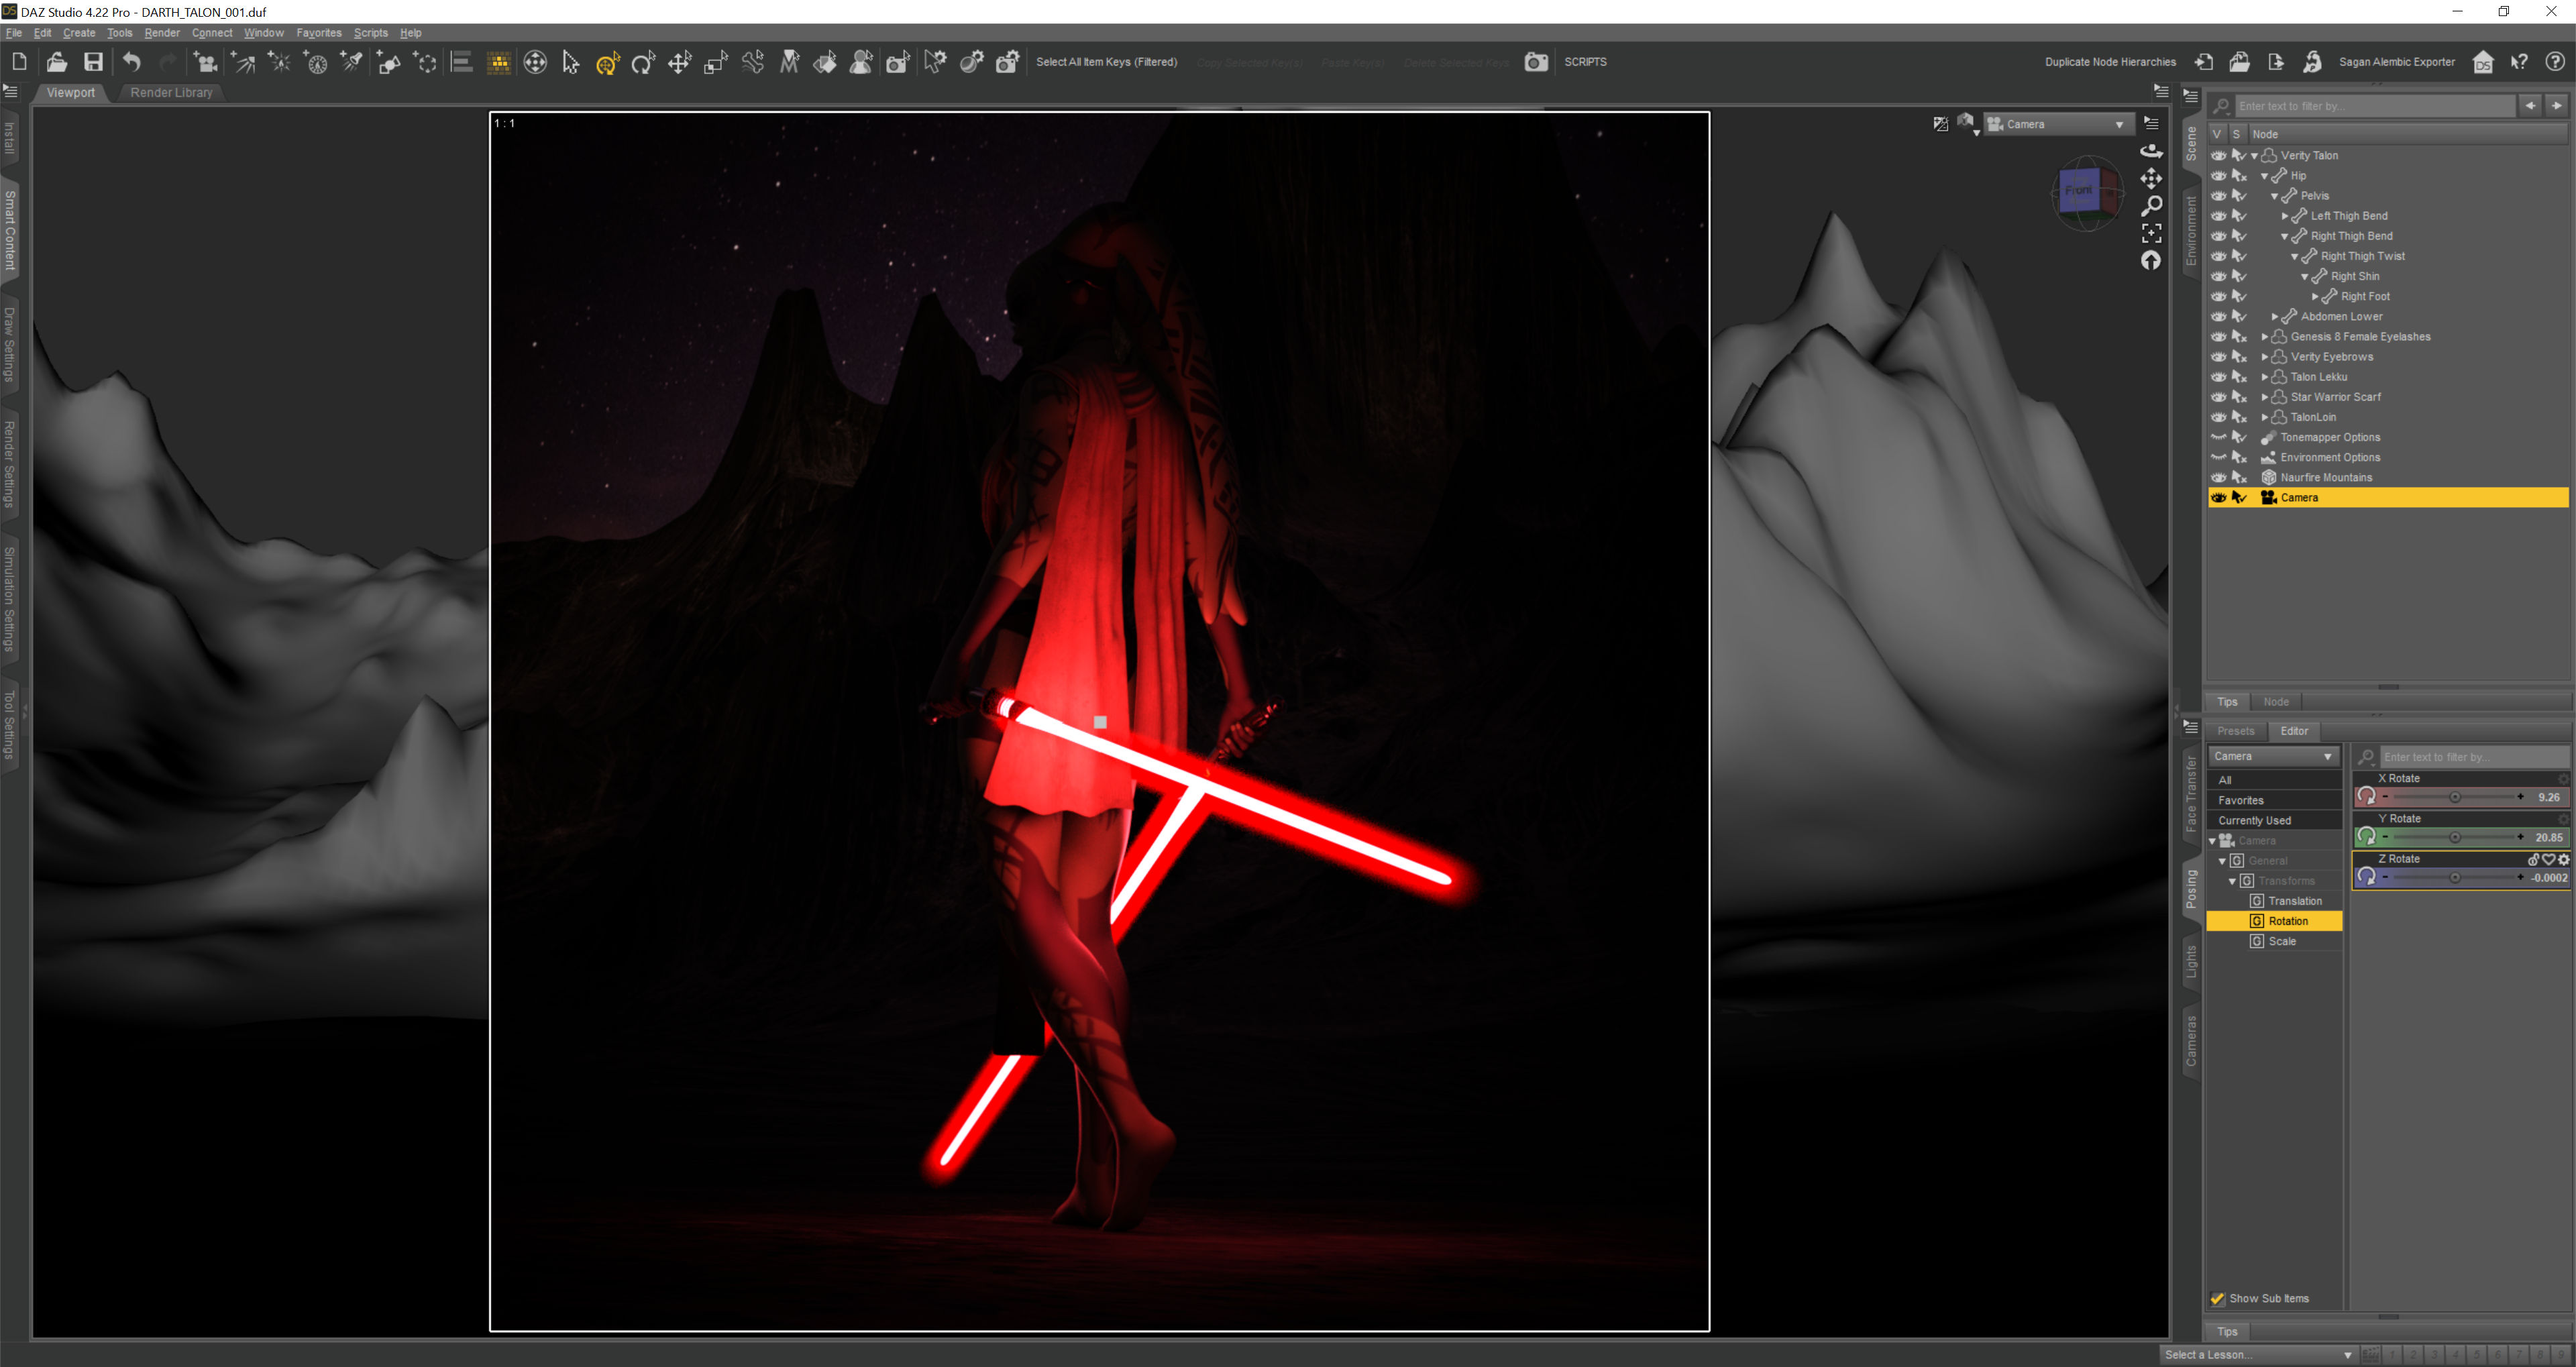Expand the Abdomen Lower node
Image resolution: width=2576 pixels, height=1367 pixels.
(2275, 317)
